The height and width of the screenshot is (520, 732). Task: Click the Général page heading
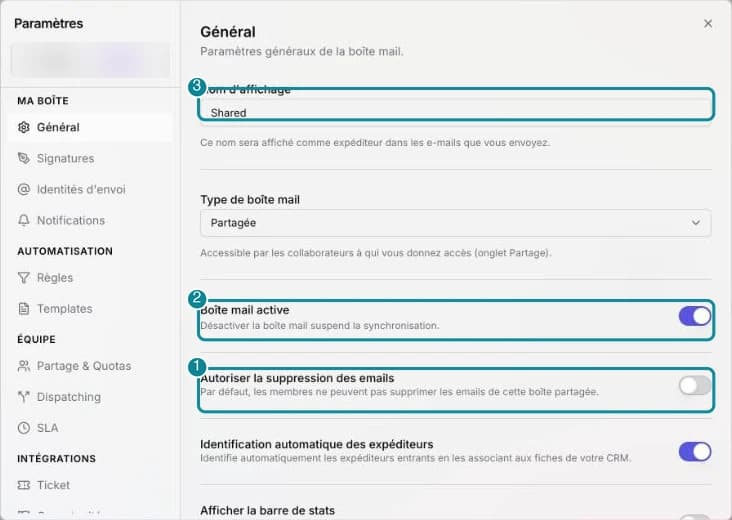(x=228, y=32)
